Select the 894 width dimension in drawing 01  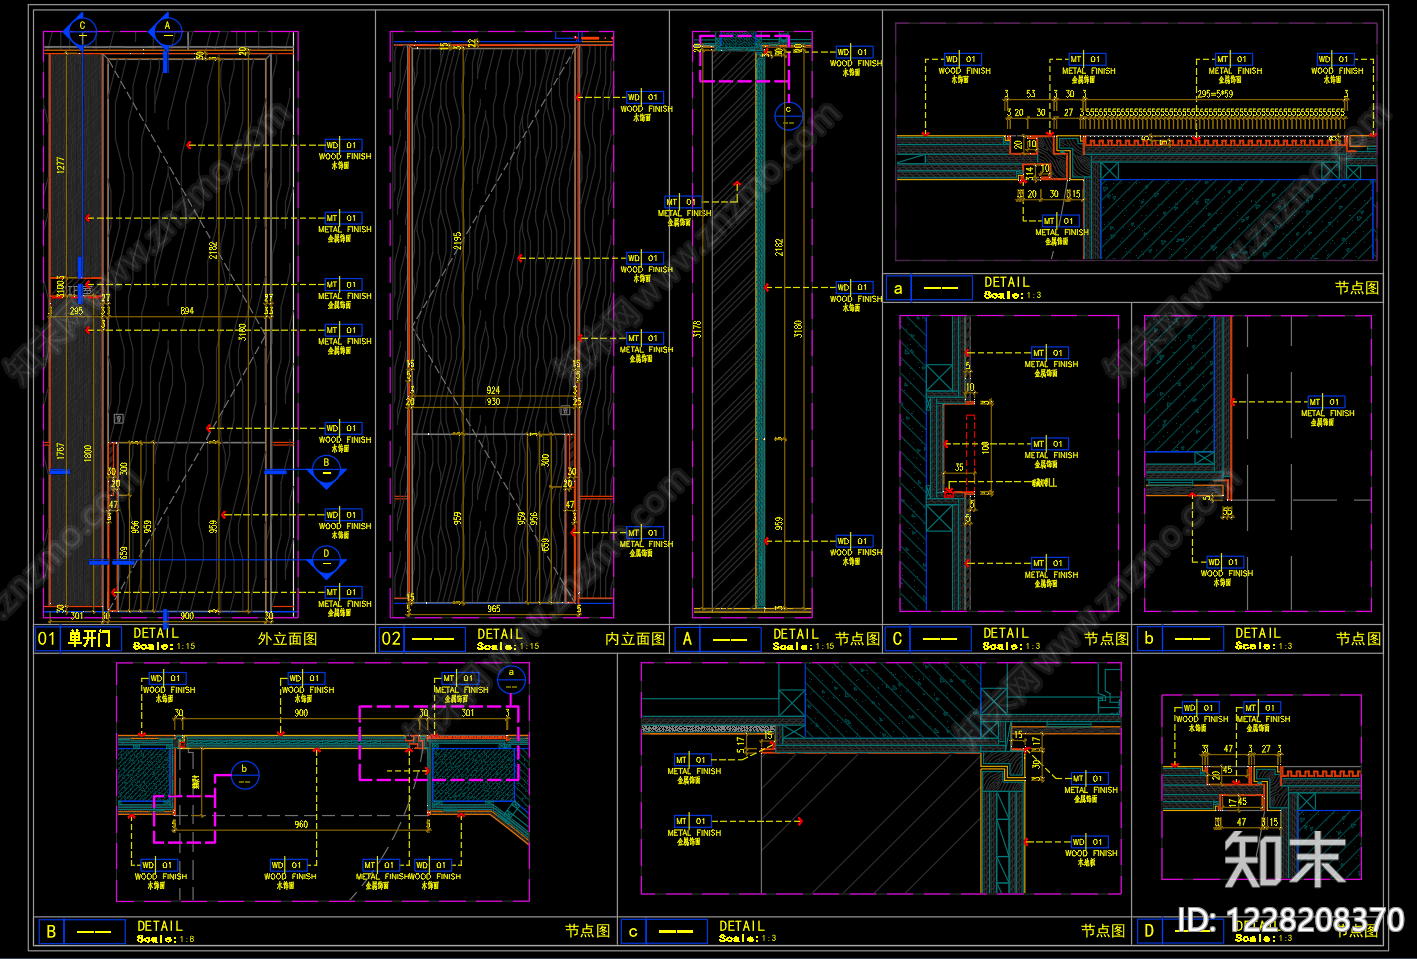click(x=187, y=311)
